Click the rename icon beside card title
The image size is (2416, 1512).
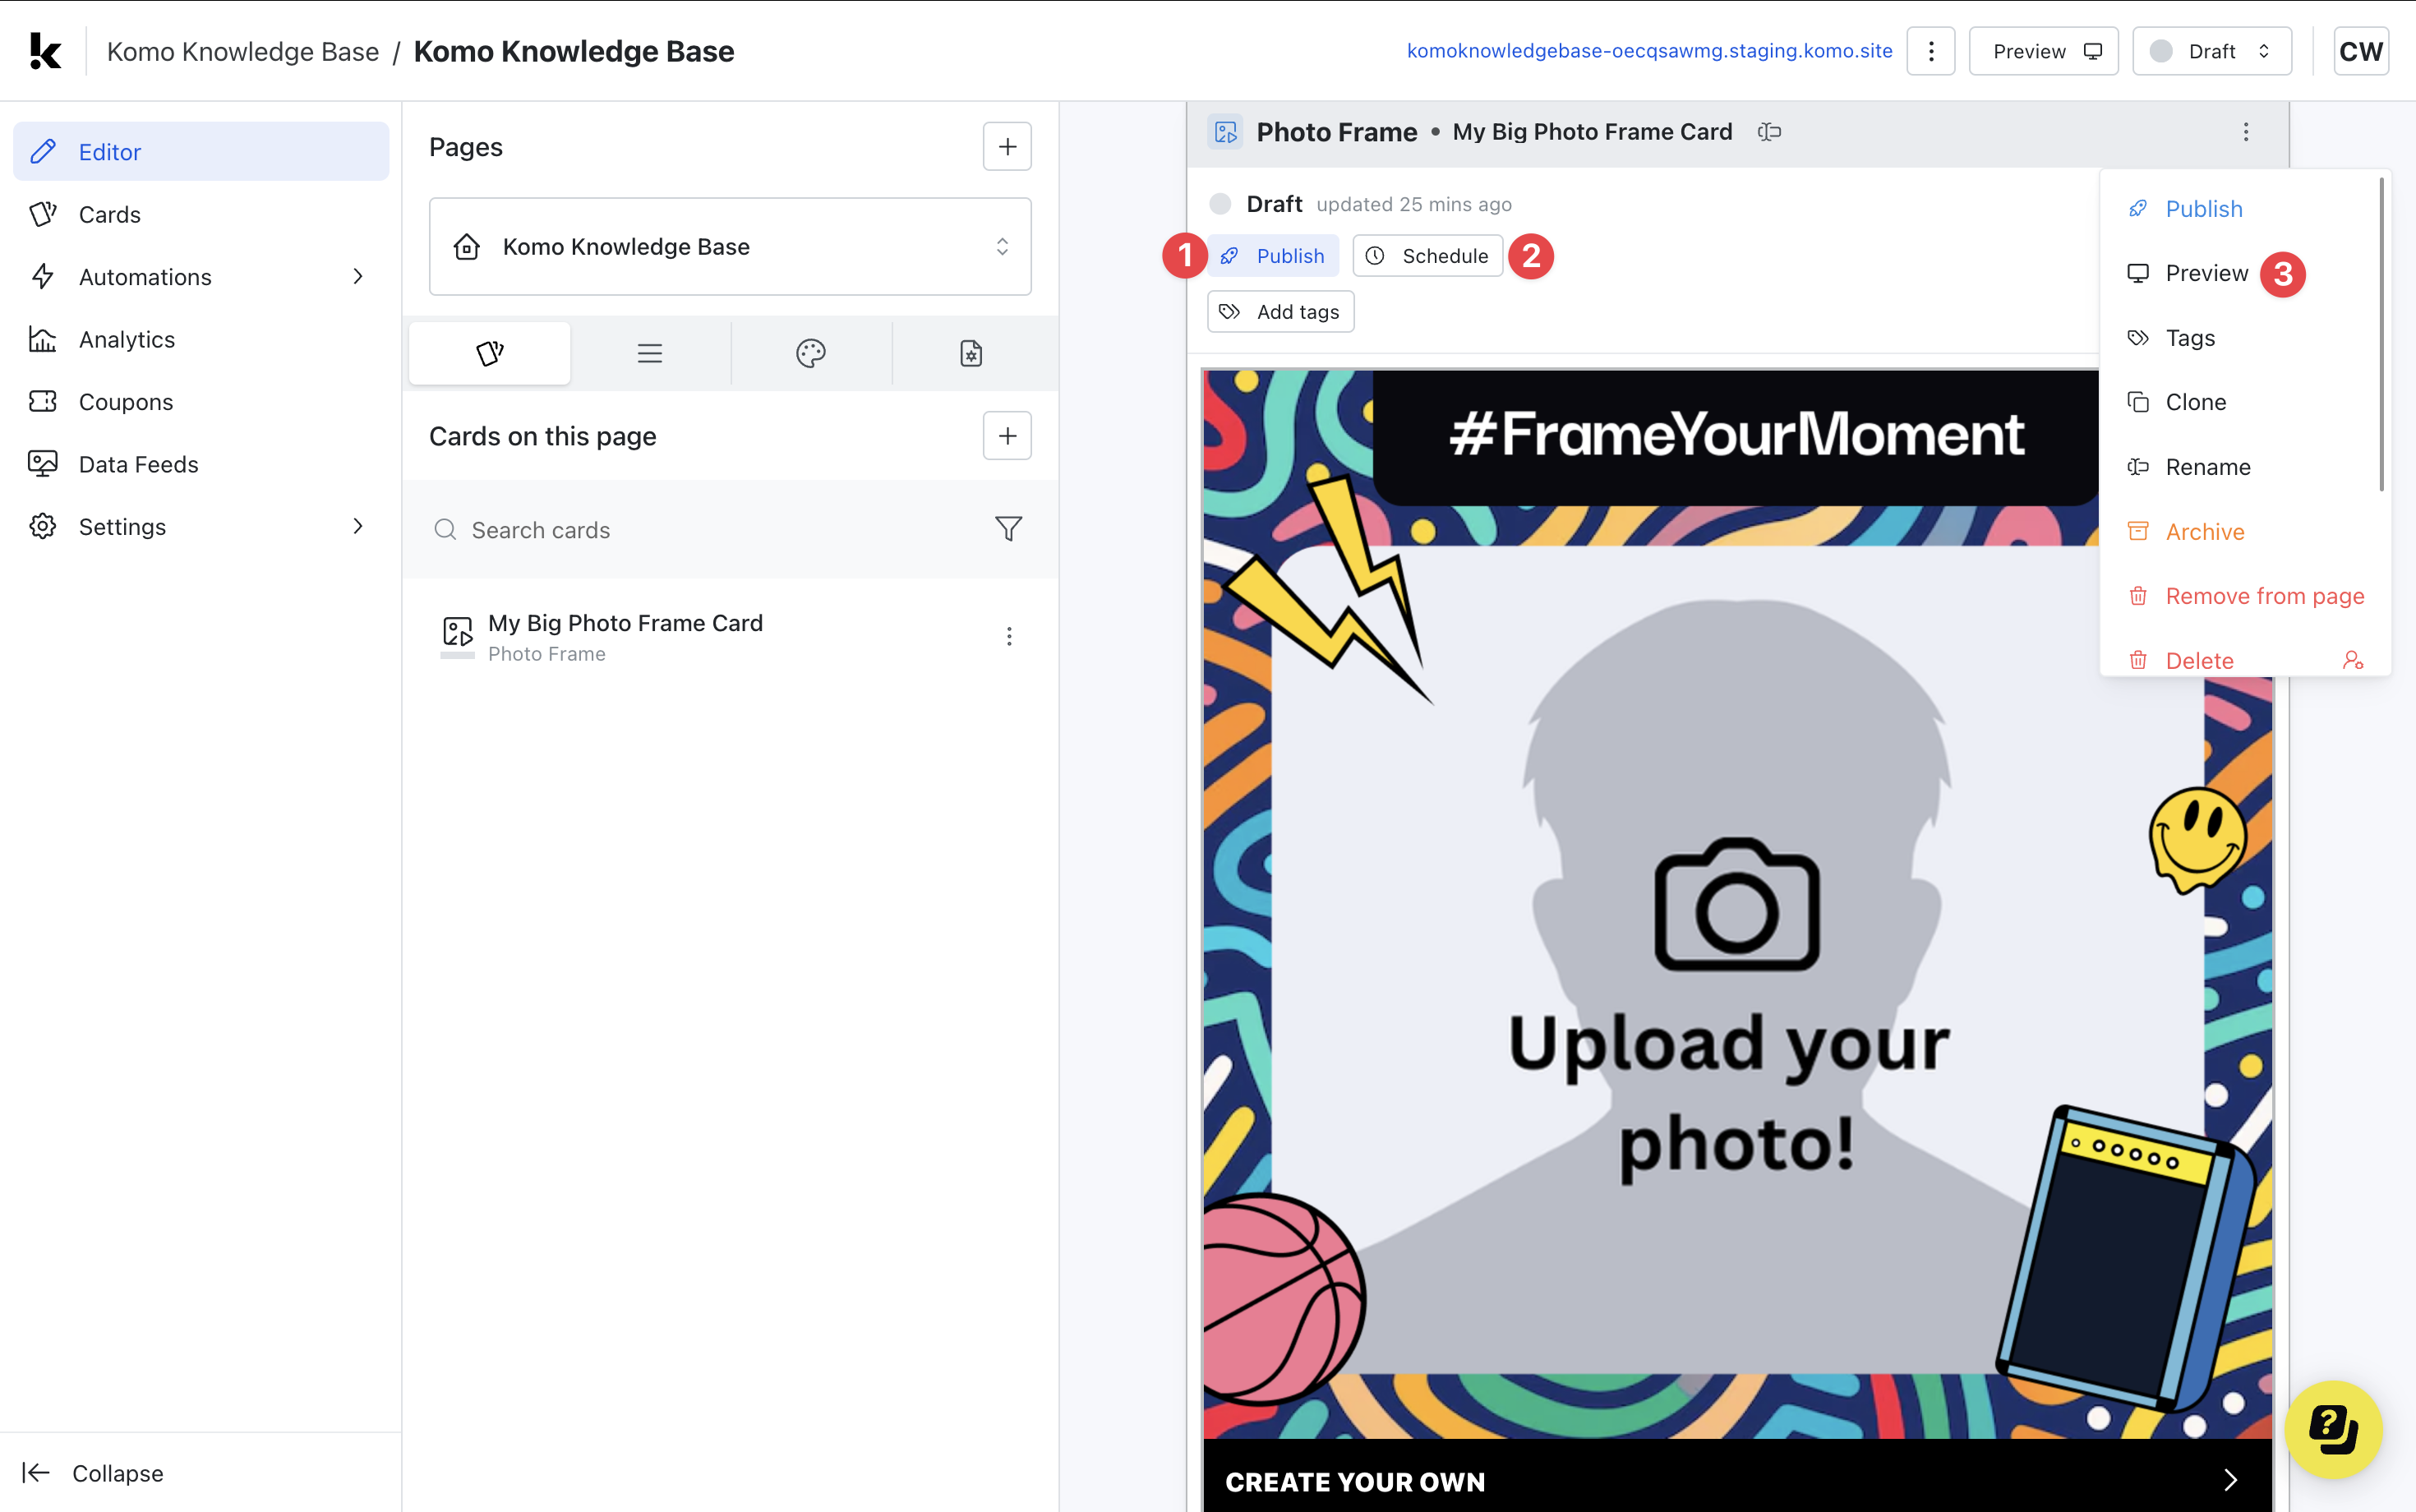[1769, 132]
